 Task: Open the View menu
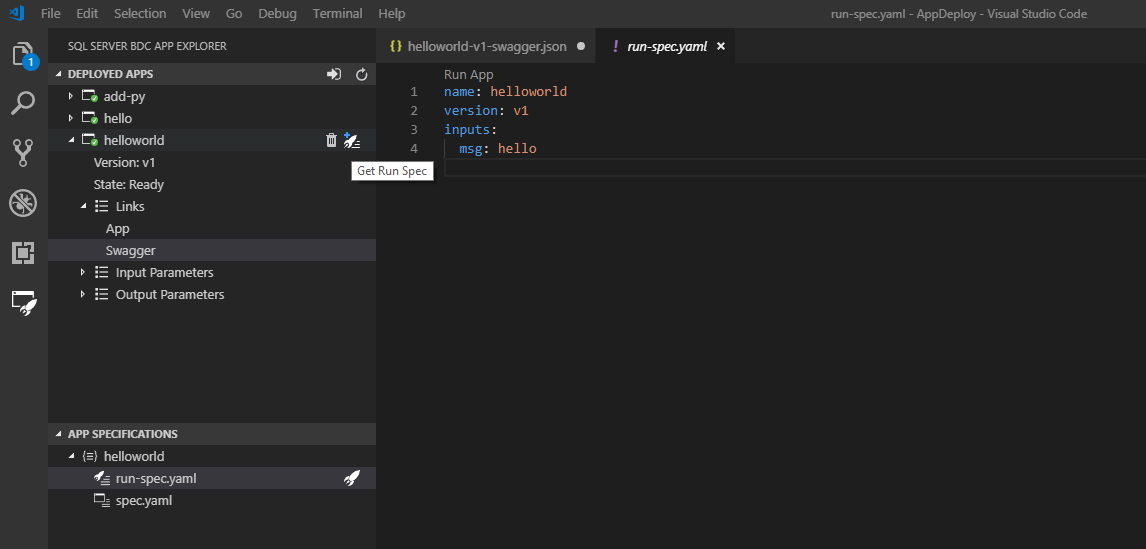(x=196, y=13)
